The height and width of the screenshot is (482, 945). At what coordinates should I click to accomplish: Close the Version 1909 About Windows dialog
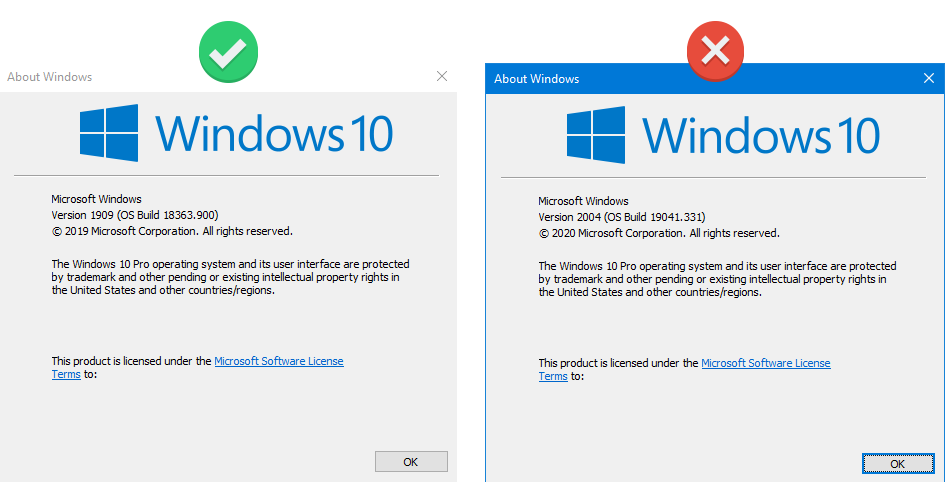pyautogui.click(x=442, y=76)
